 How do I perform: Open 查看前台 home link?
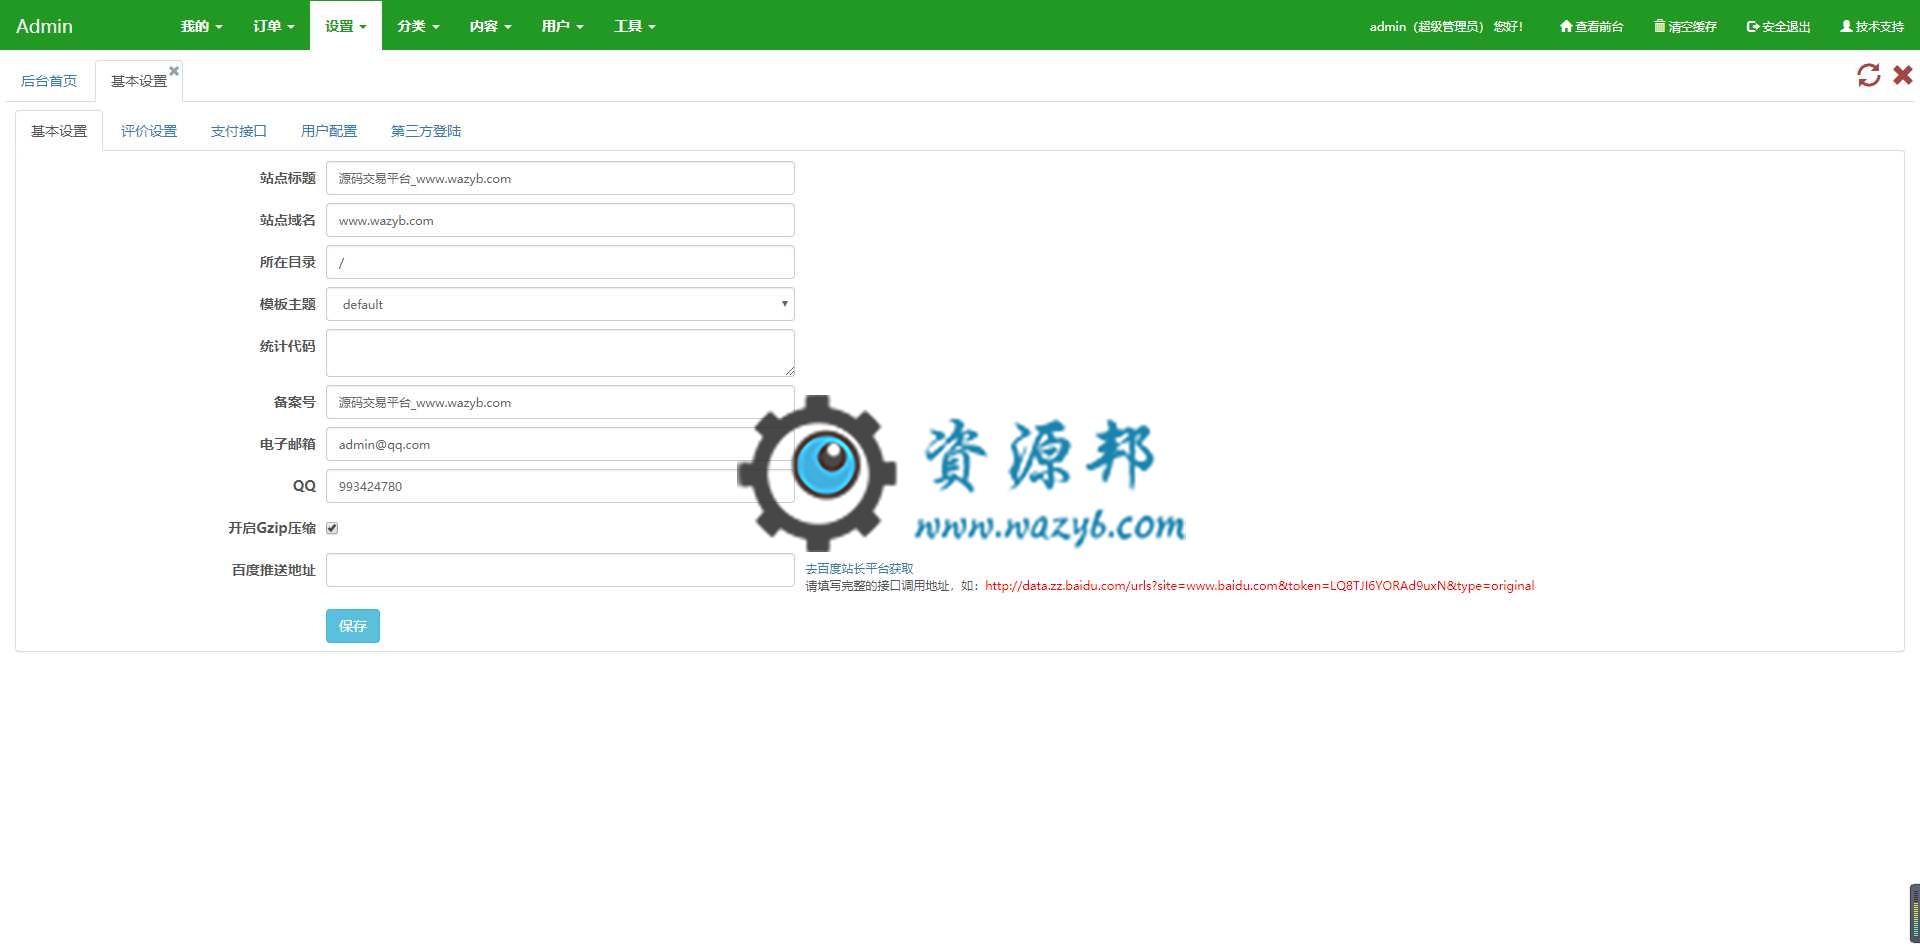[1591, 26]
